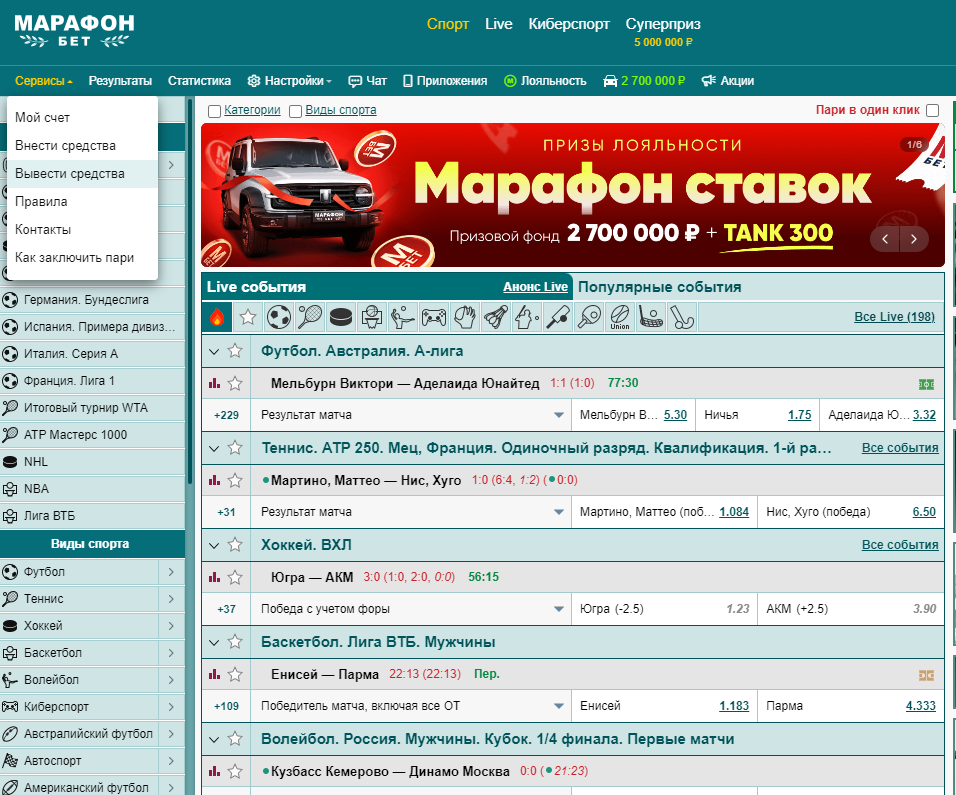The image size is (956, 795).
Task: Open statistics chart for Мартино — Нис match
Action: point(214,480)
